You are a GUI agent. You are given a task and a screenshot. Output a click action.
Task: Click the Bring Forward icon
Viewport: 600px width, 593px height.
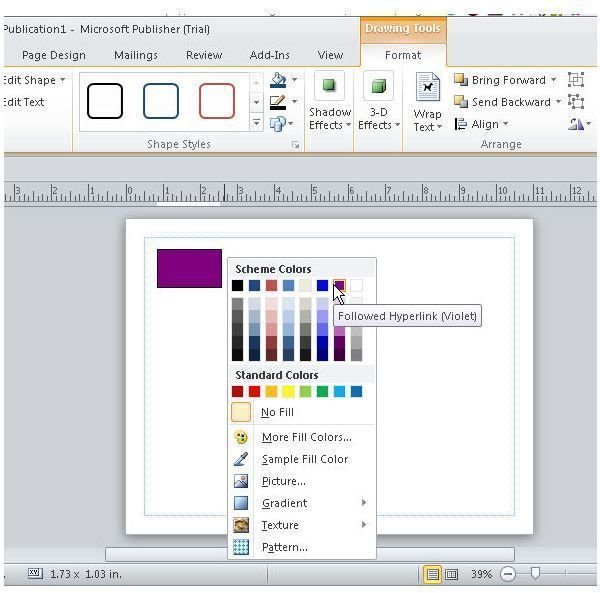461,80
